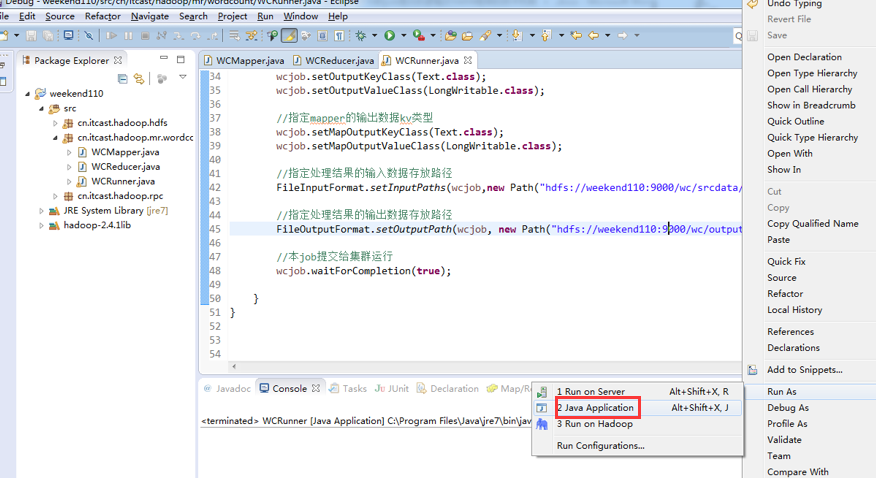Open Package Explorer view menu triangle
This screenshot has height=478, width=876.
183,77
